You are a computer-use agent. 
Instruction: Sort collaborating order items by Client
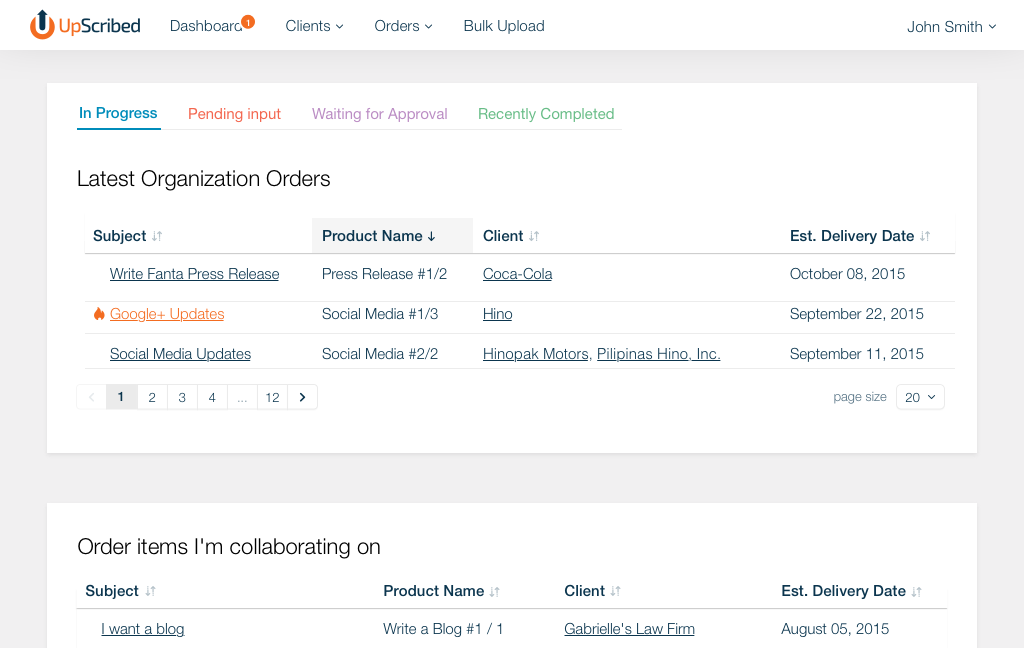[615, 591]
